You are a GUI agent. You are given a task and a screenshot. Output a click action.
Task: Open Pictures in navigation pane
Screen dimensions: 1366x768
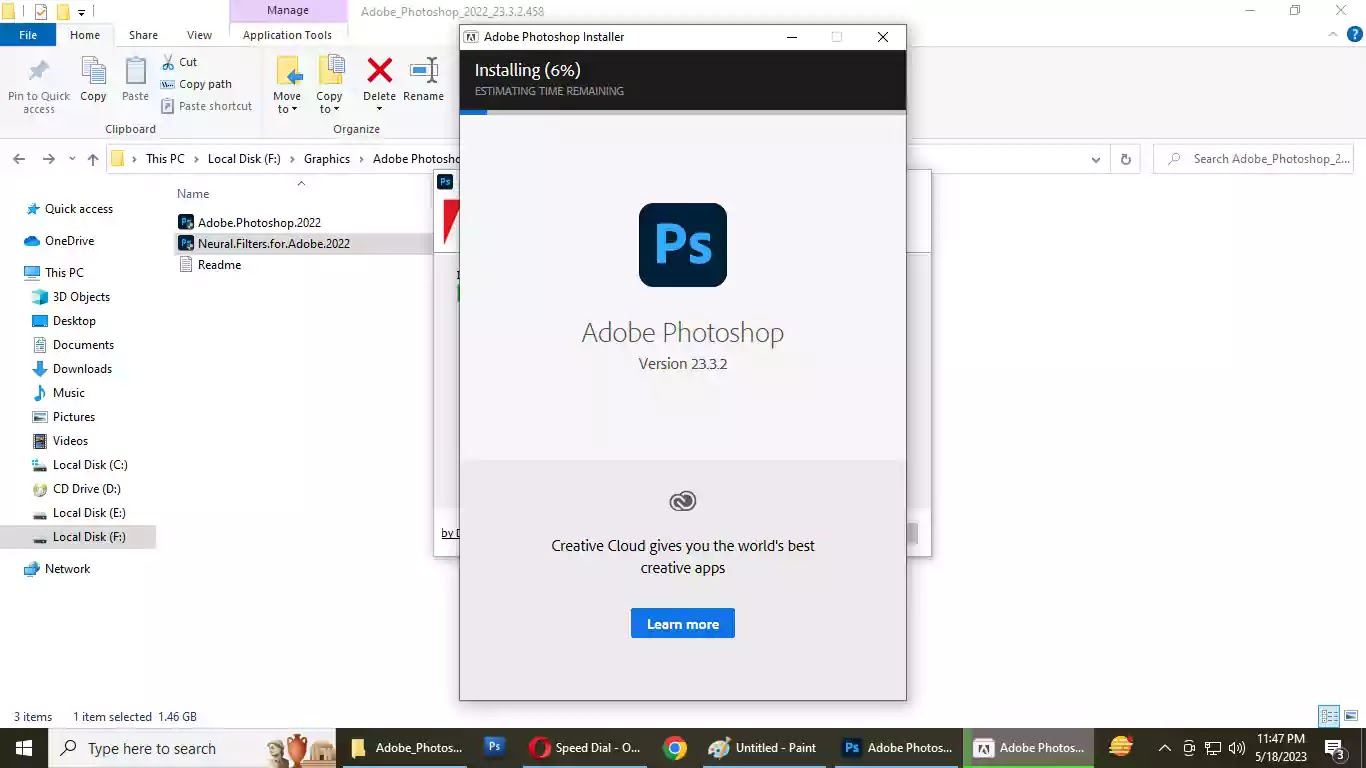tap(74, 417)
